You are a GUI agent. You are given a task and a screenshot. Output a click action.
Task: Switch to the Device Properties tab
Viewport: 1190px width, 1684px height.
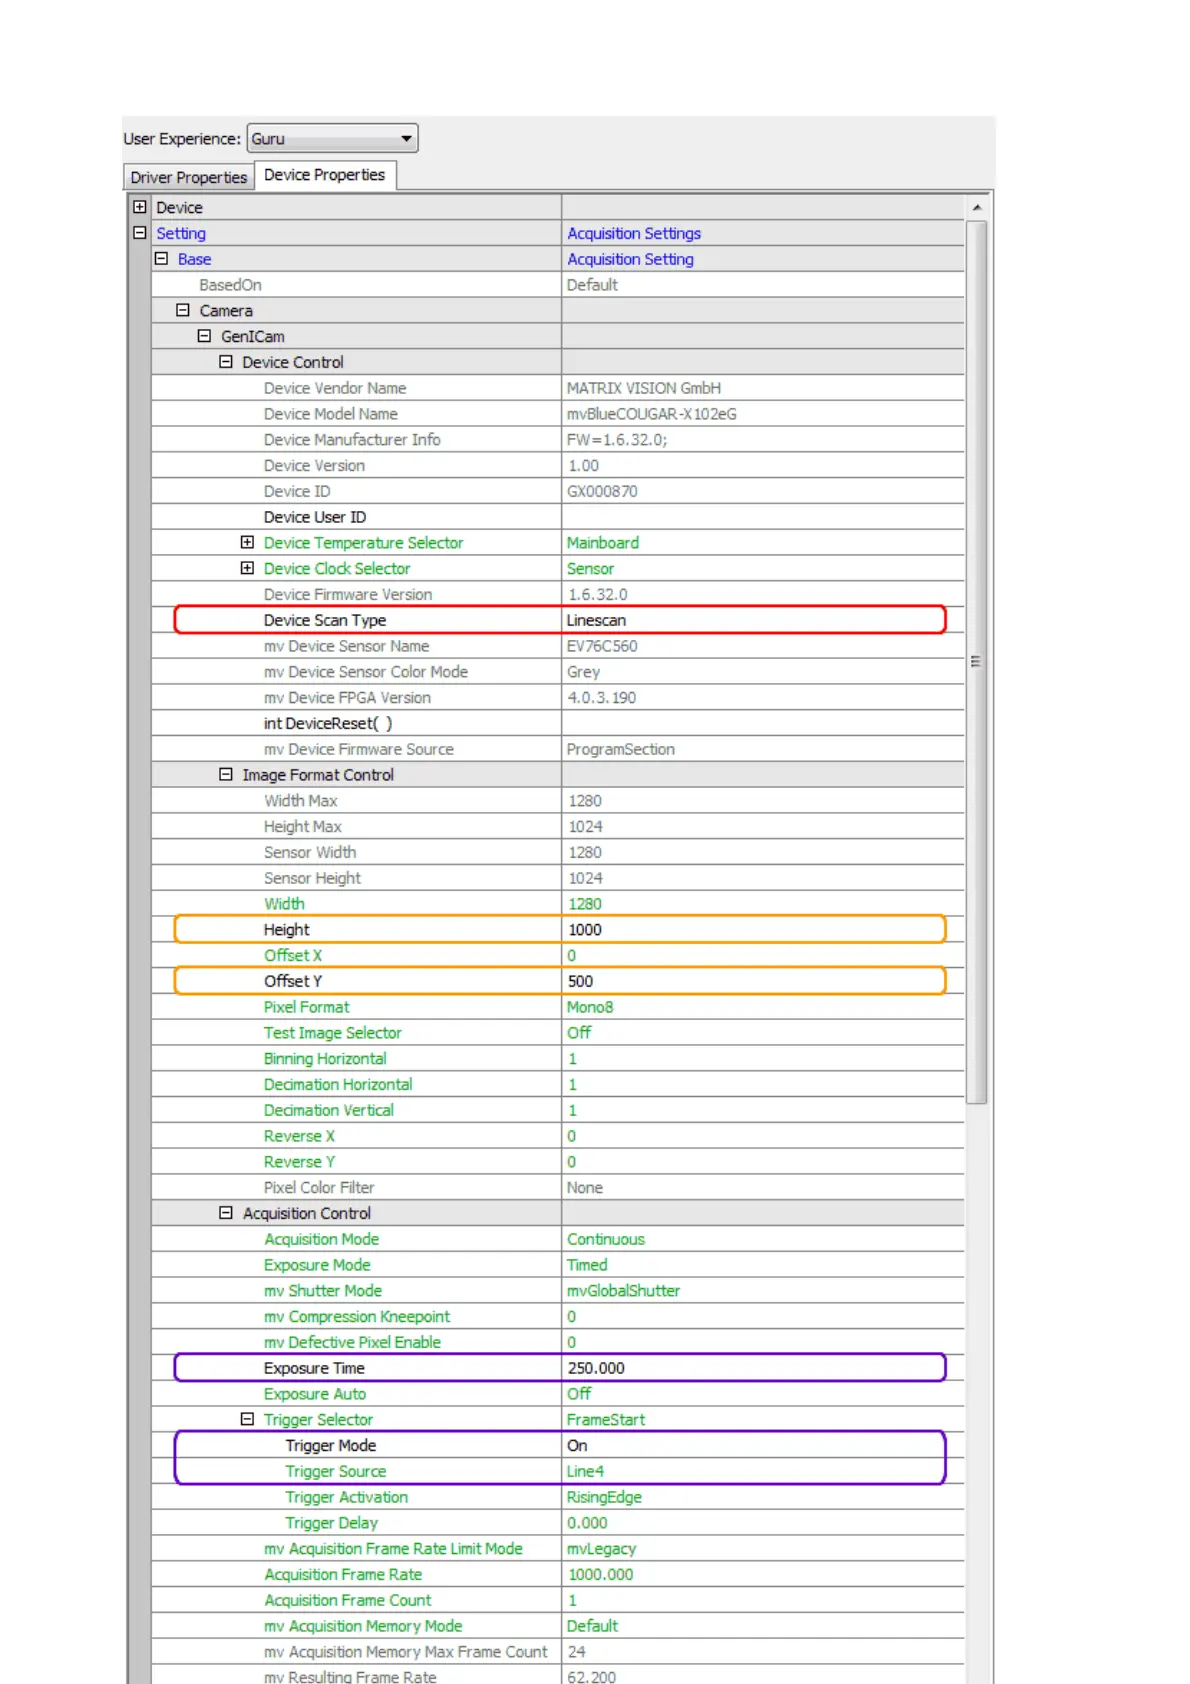coord(325,175)
